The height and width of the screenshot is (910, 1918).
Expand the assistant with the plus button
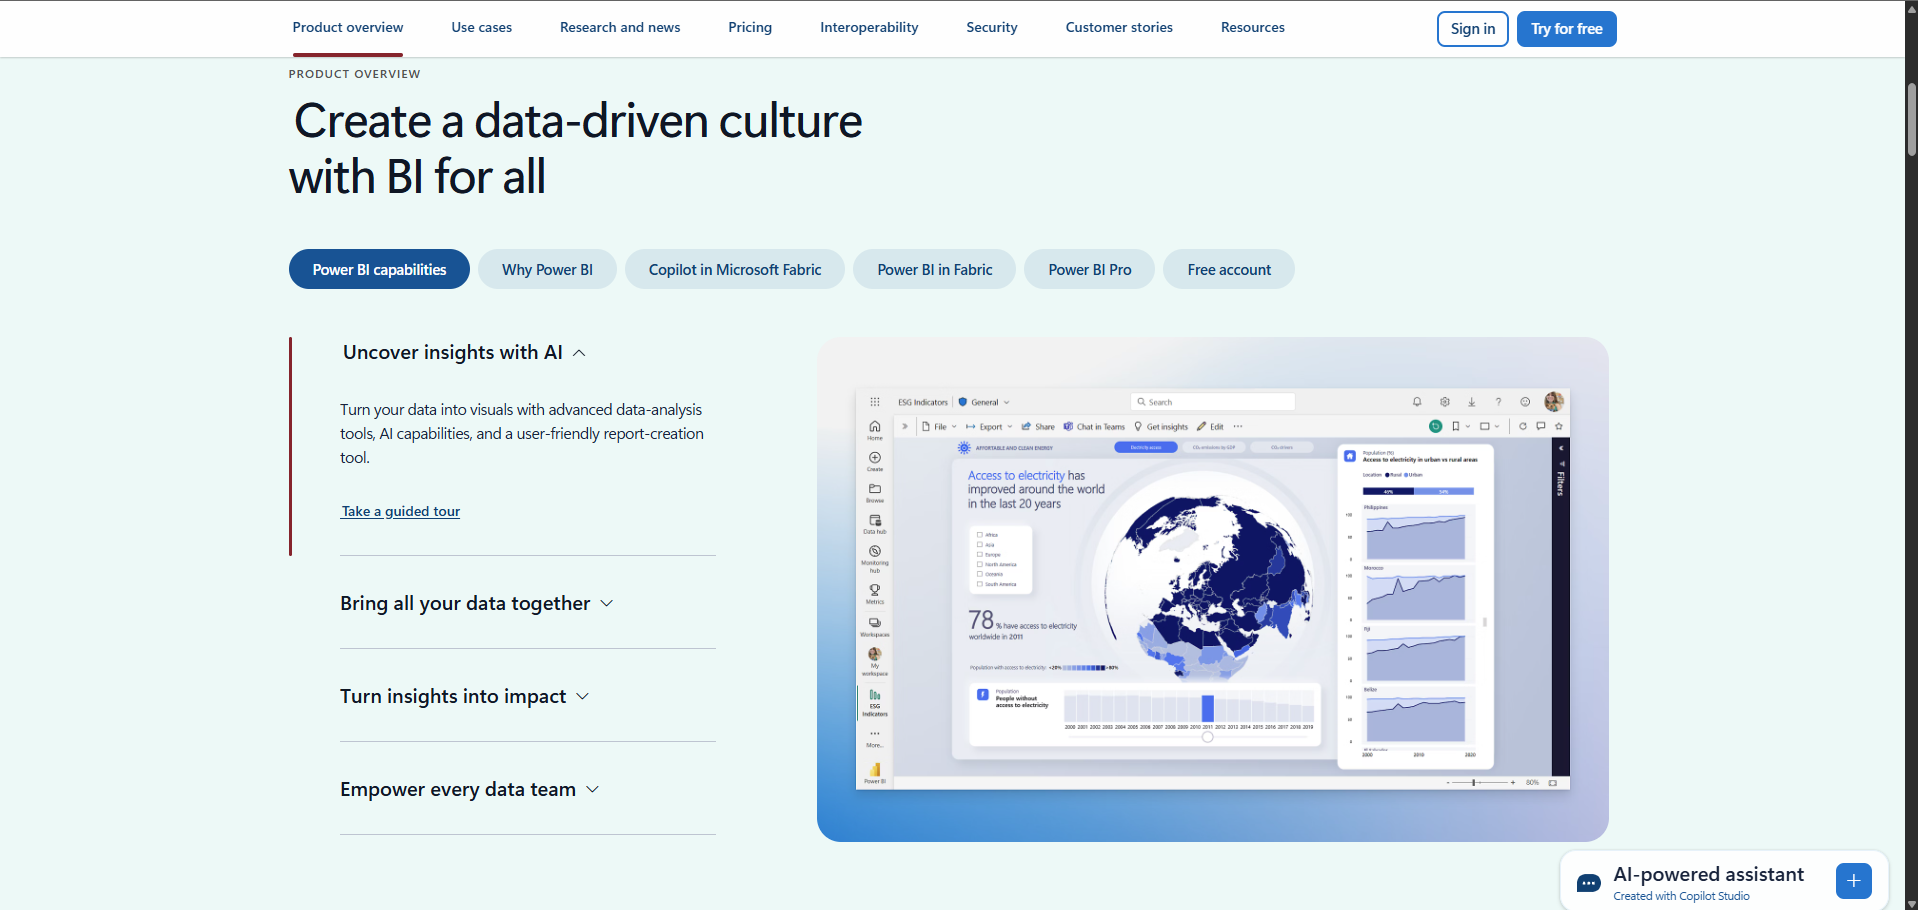[1853, 881]
